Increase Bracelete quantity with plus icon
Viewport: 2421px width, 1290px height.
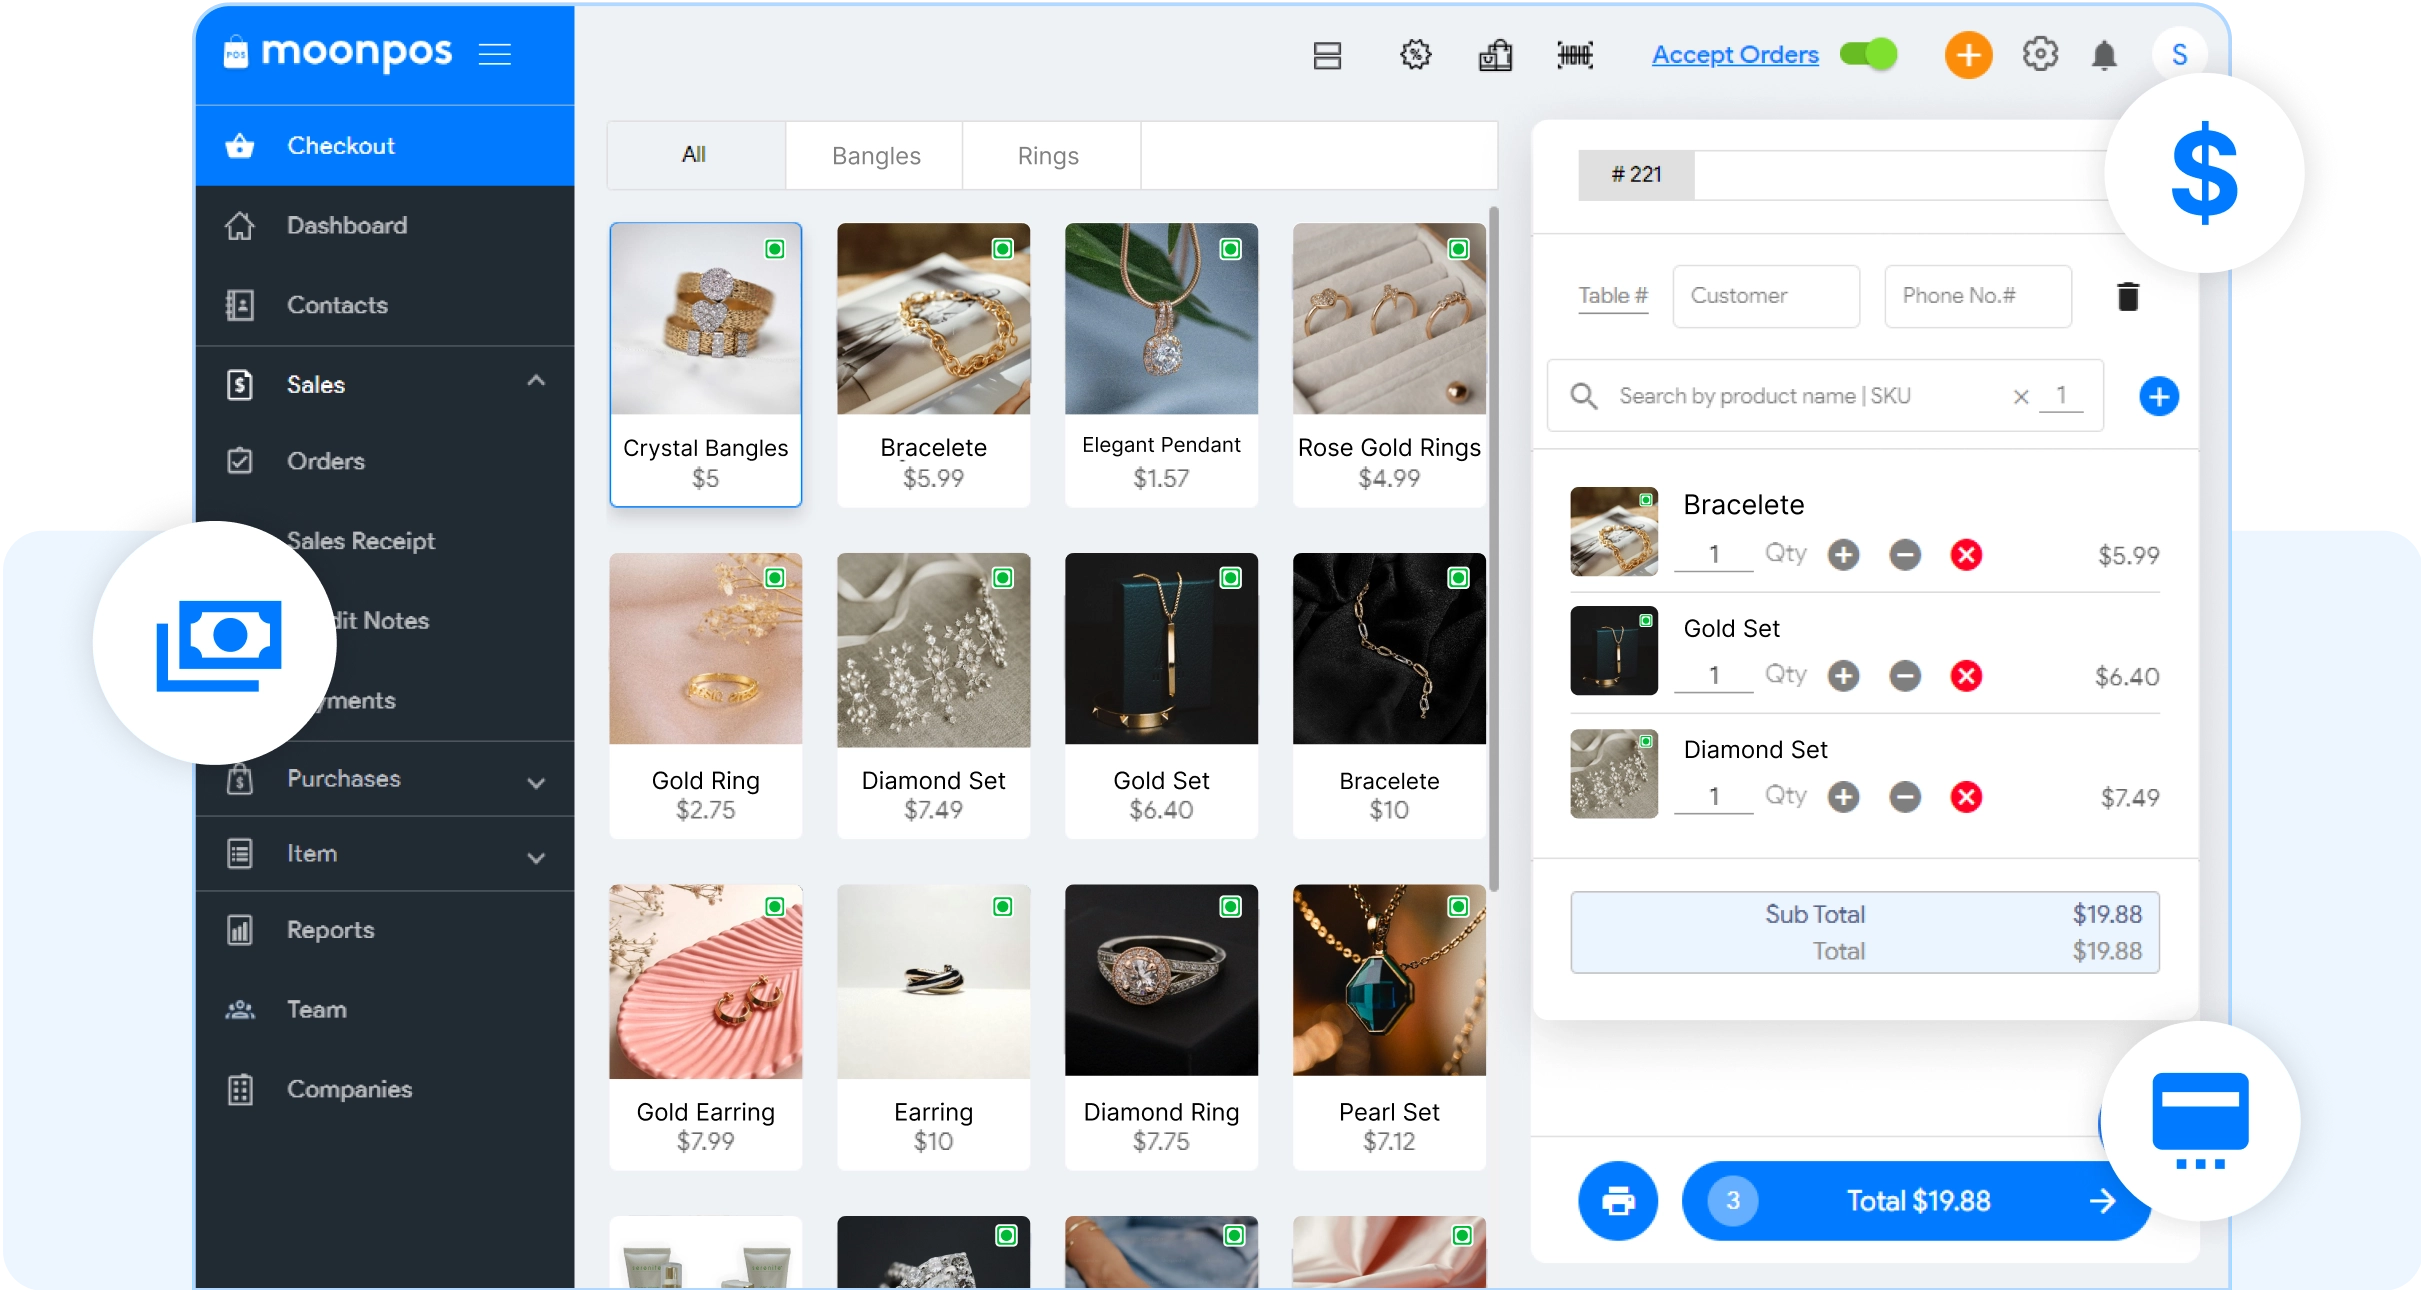[x=1843, y=555]
